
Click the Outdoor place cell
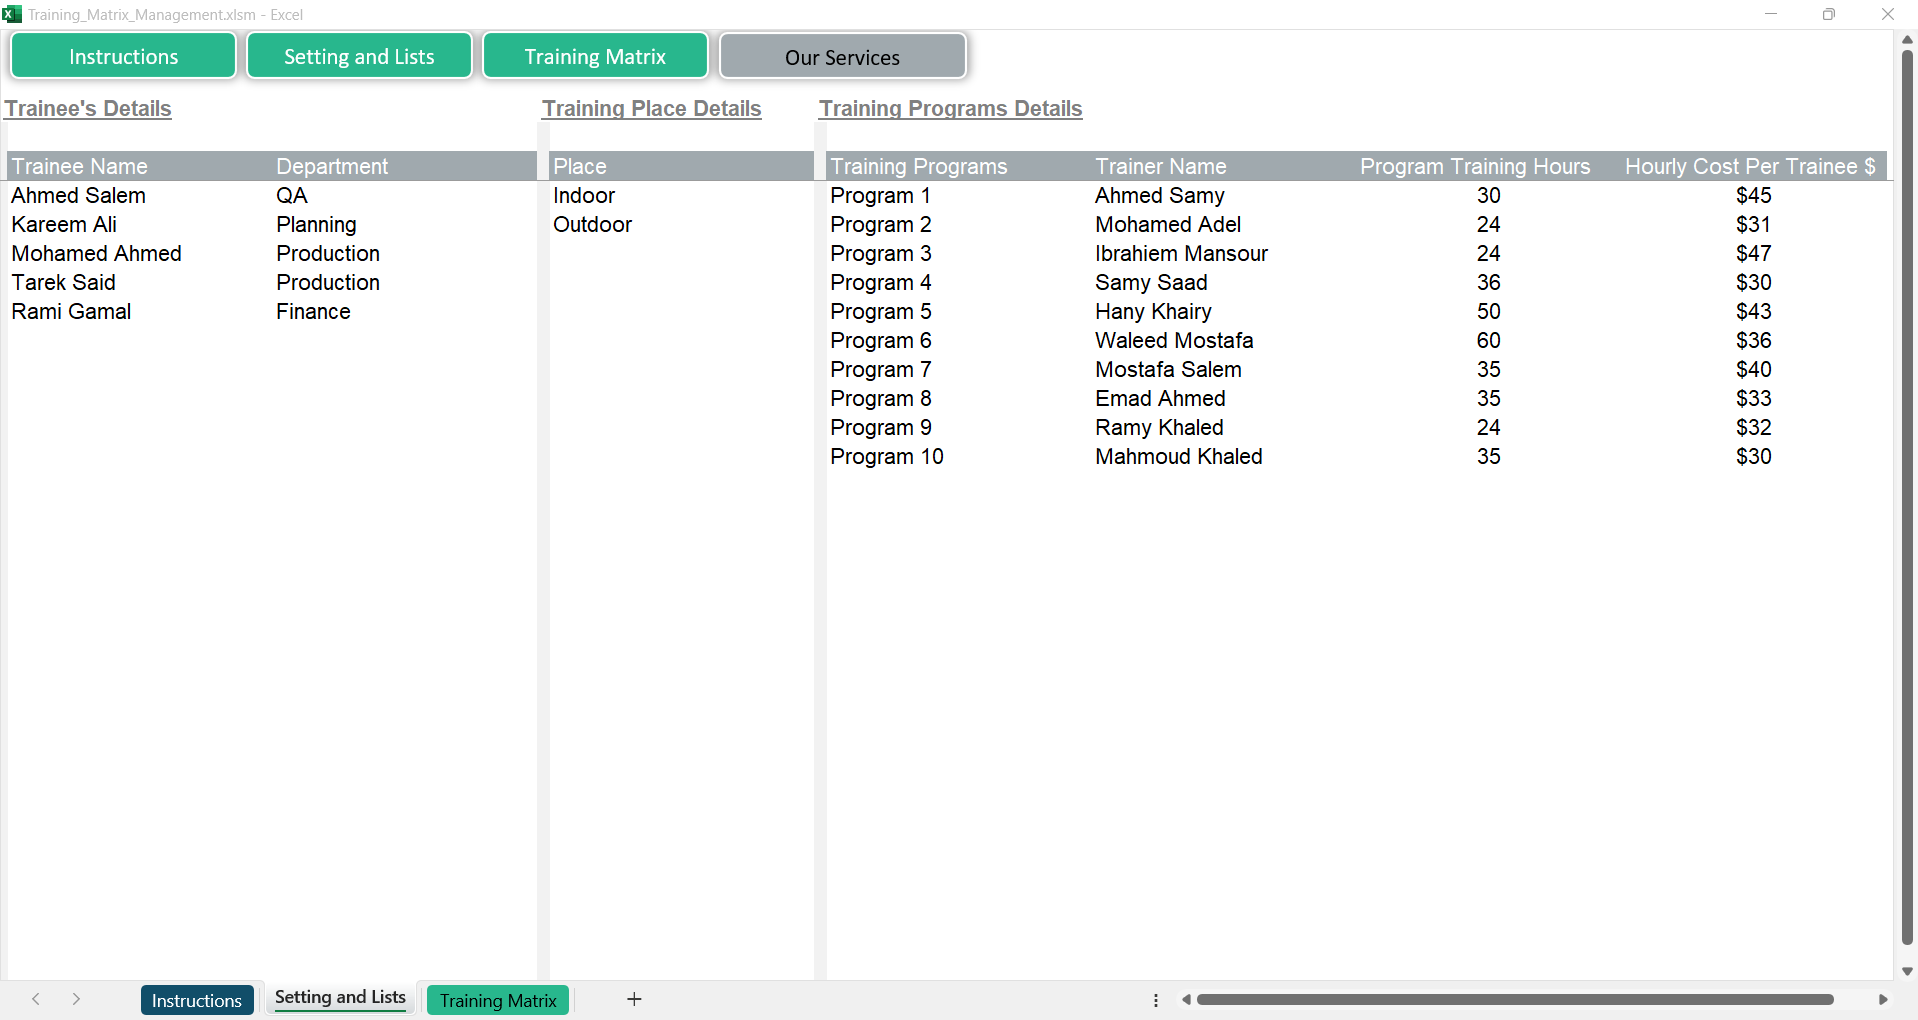[592, 225]
